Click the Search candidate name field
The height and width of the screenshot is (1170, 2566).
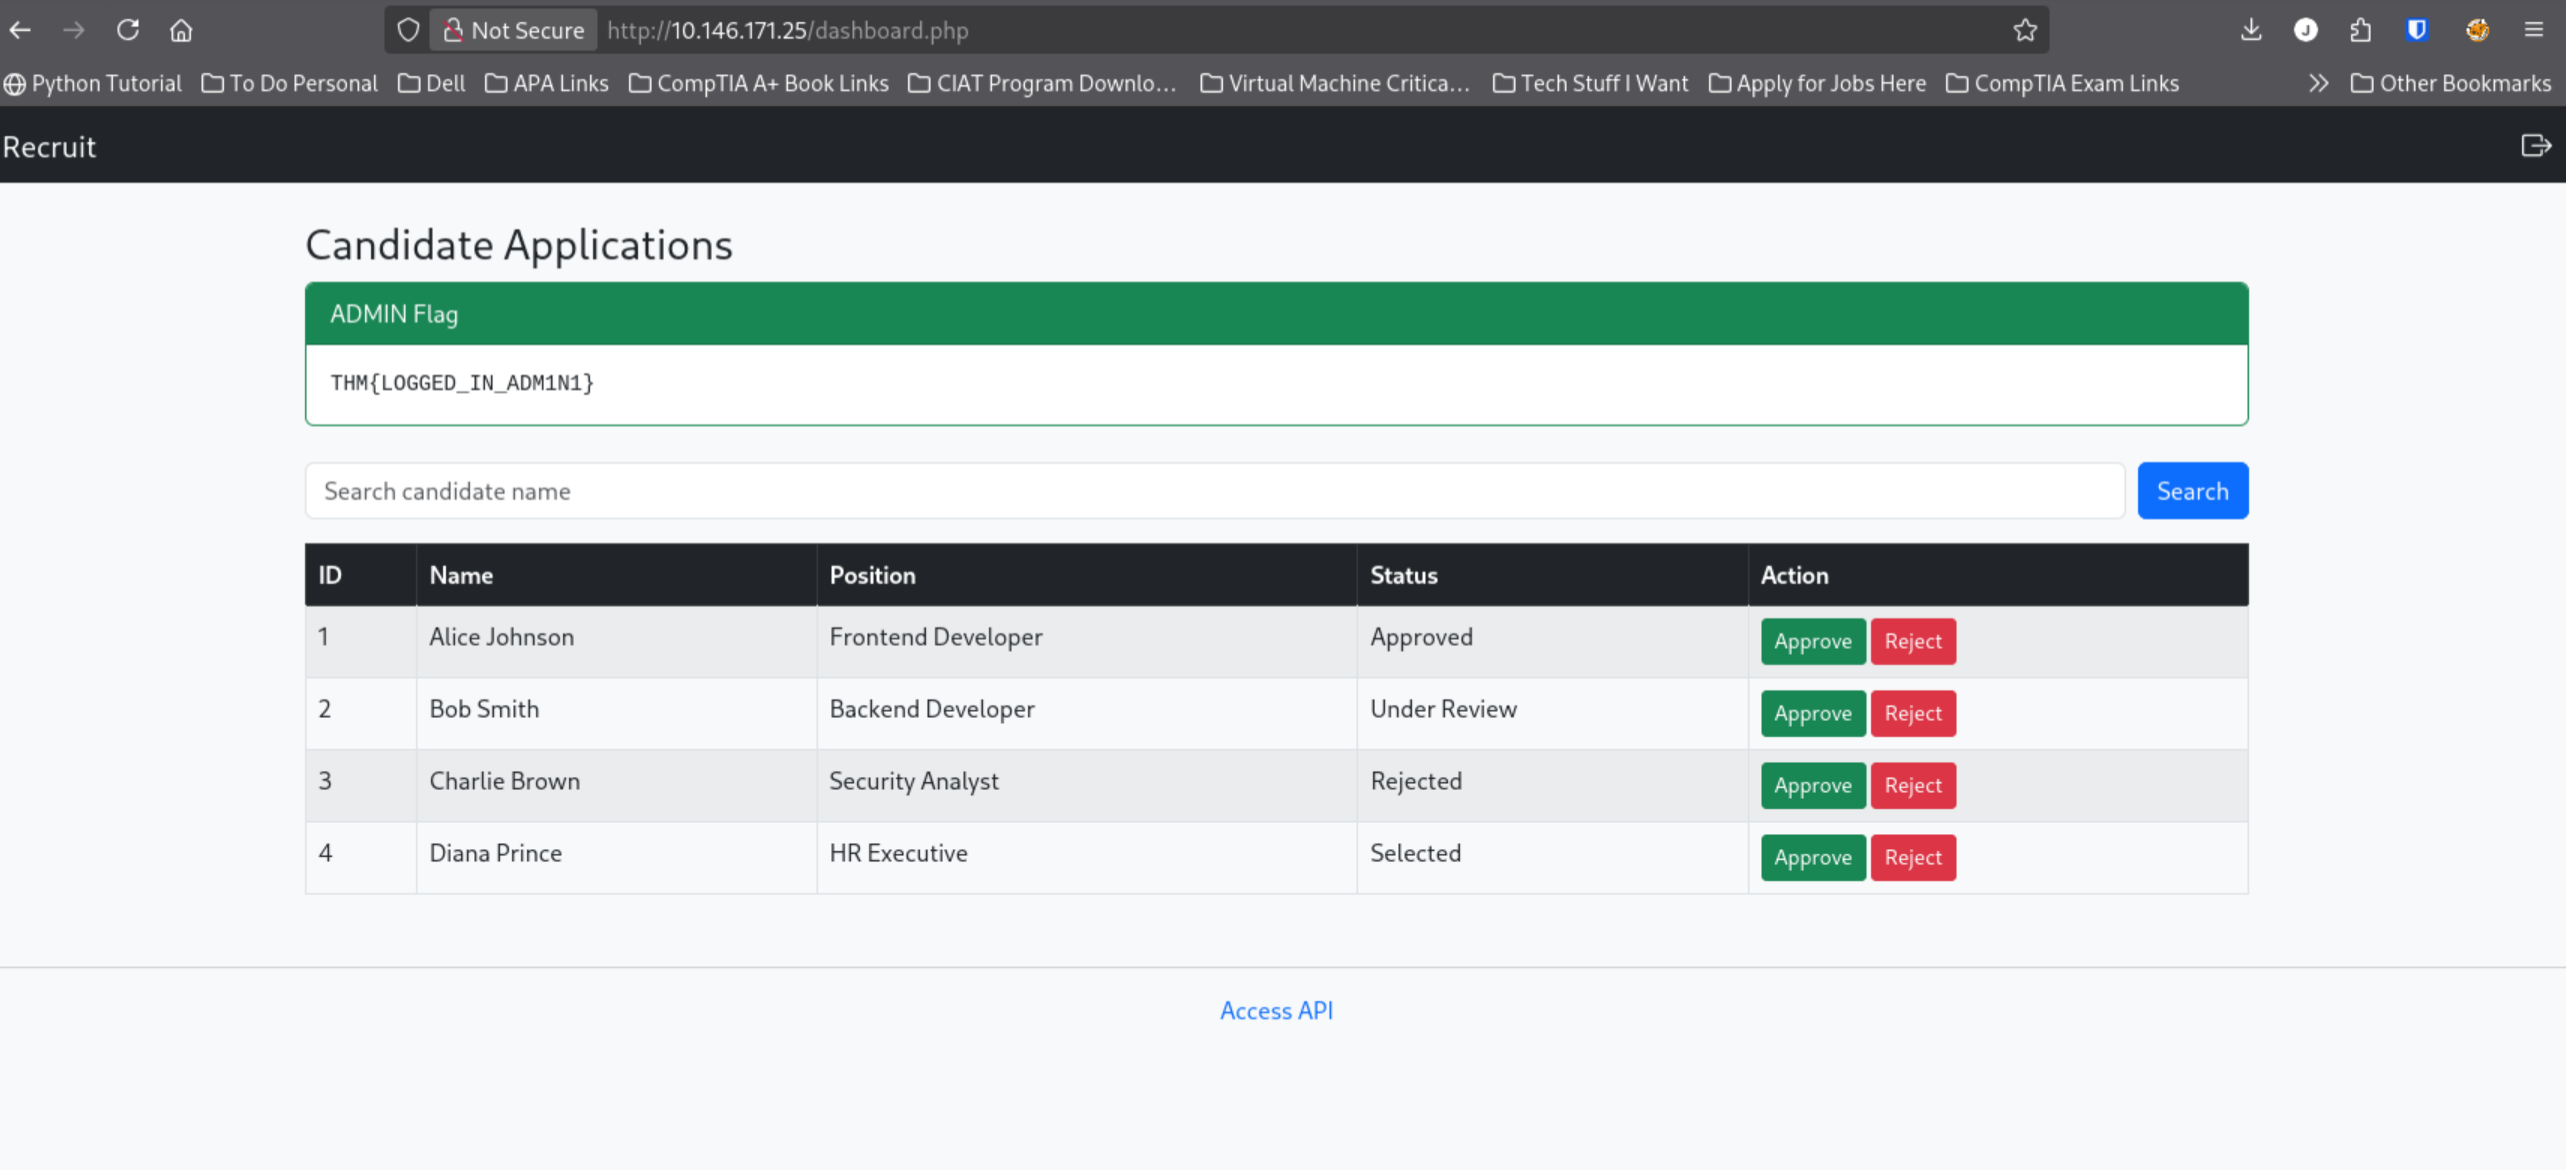coord(1215,491)
